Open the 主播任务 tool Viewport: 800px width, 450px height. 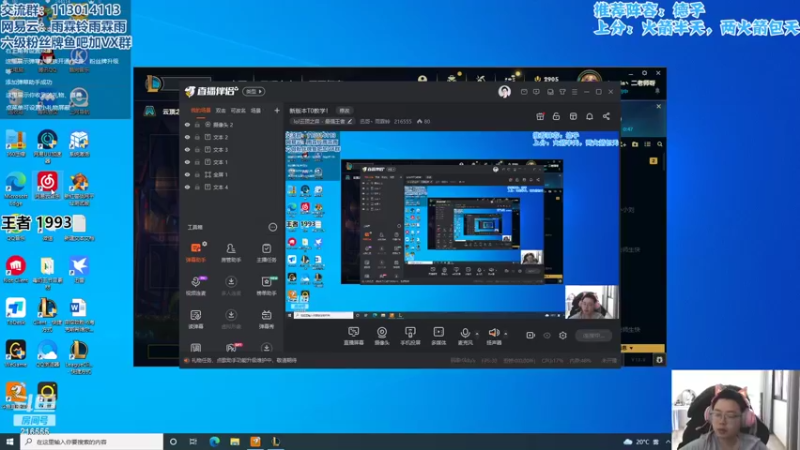(x=266, y=252)
